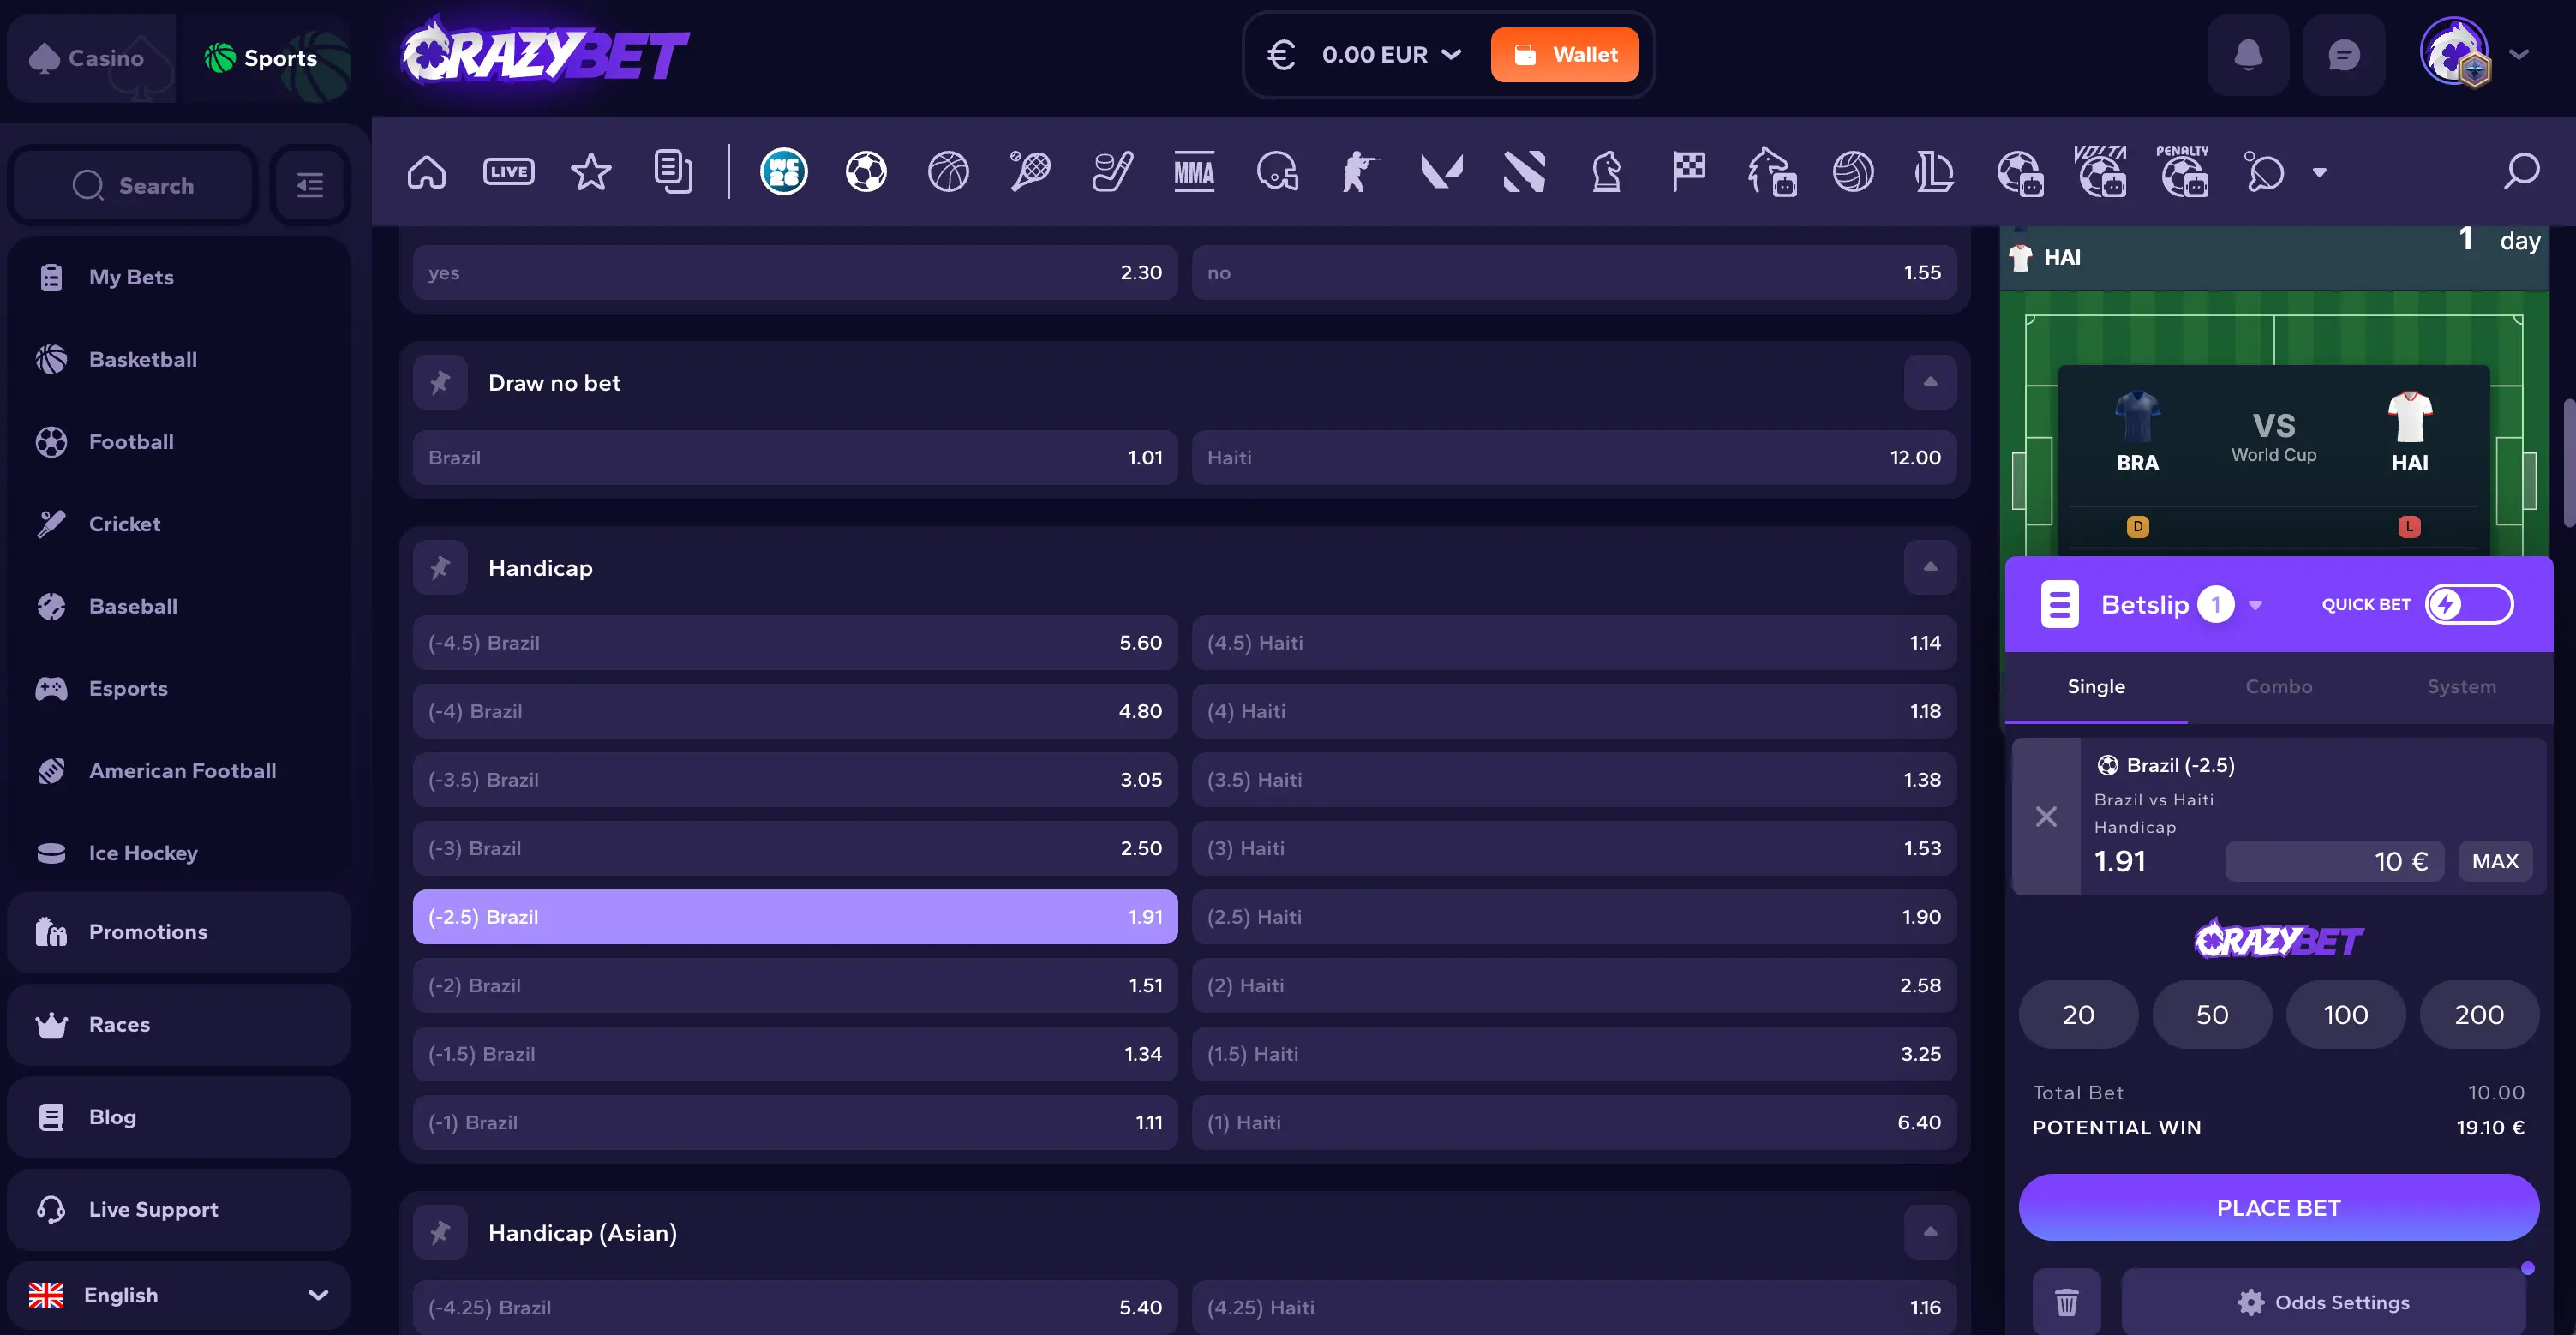Open bet history documents icon
2576x1335 pixels.
pos(673,172)
